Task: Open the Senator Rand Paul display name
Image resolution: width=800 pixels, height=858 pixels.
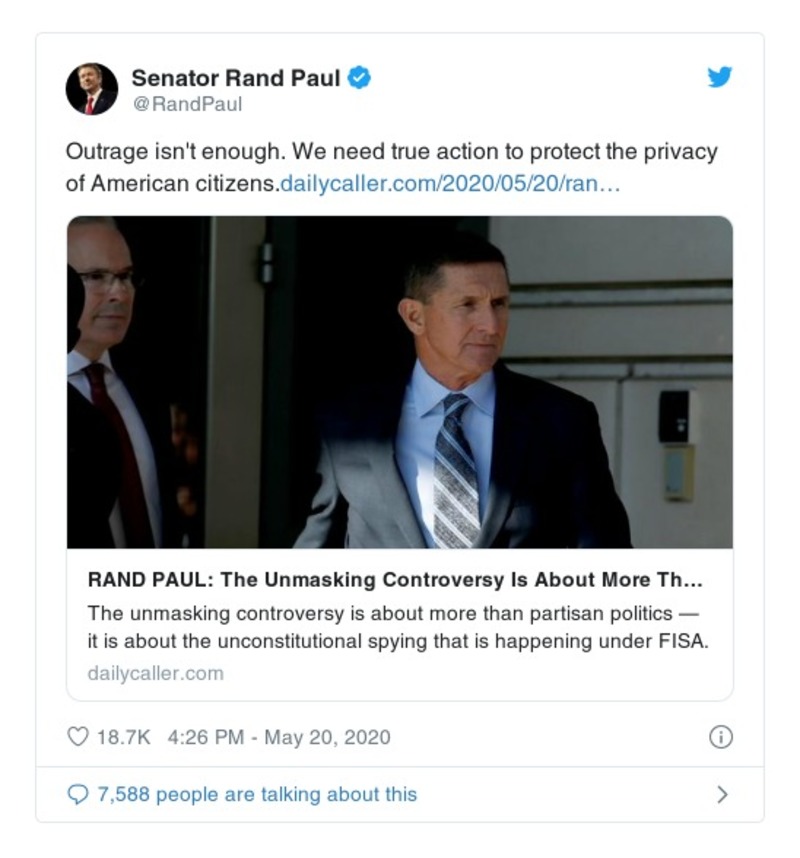Action: point(236,77)
